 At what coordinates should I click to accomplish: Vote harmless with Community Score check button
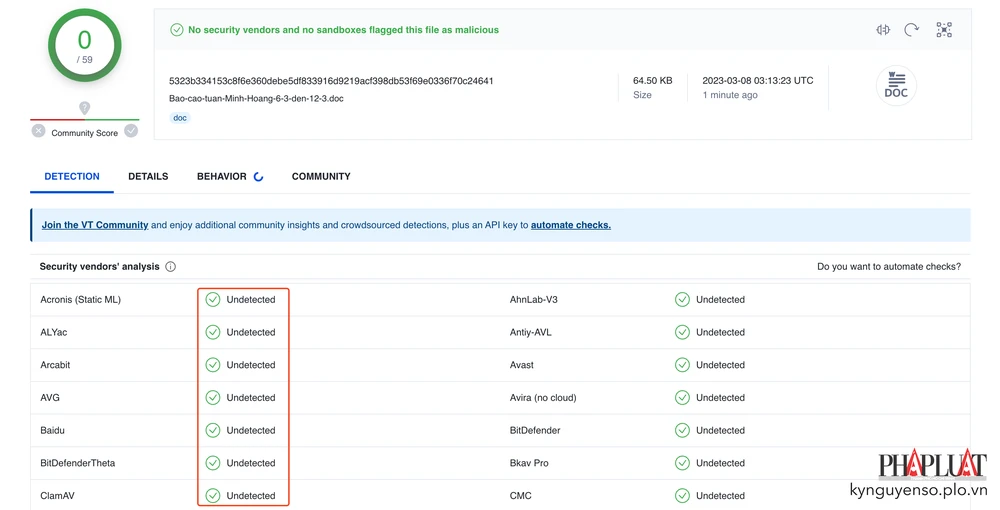point(131,131)
